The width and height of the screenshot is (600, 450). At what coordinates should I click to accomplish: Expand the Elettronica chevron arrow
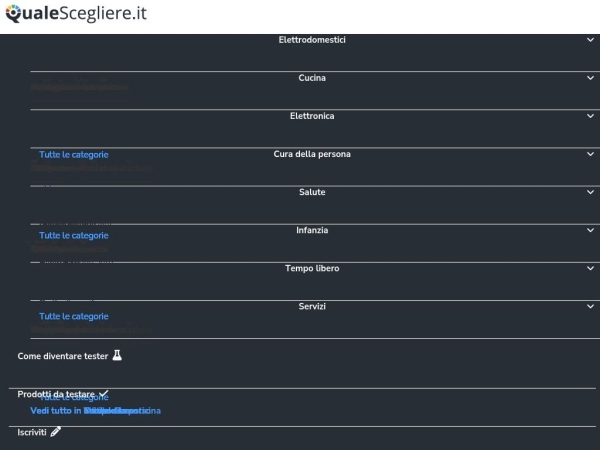coord(590,116)
